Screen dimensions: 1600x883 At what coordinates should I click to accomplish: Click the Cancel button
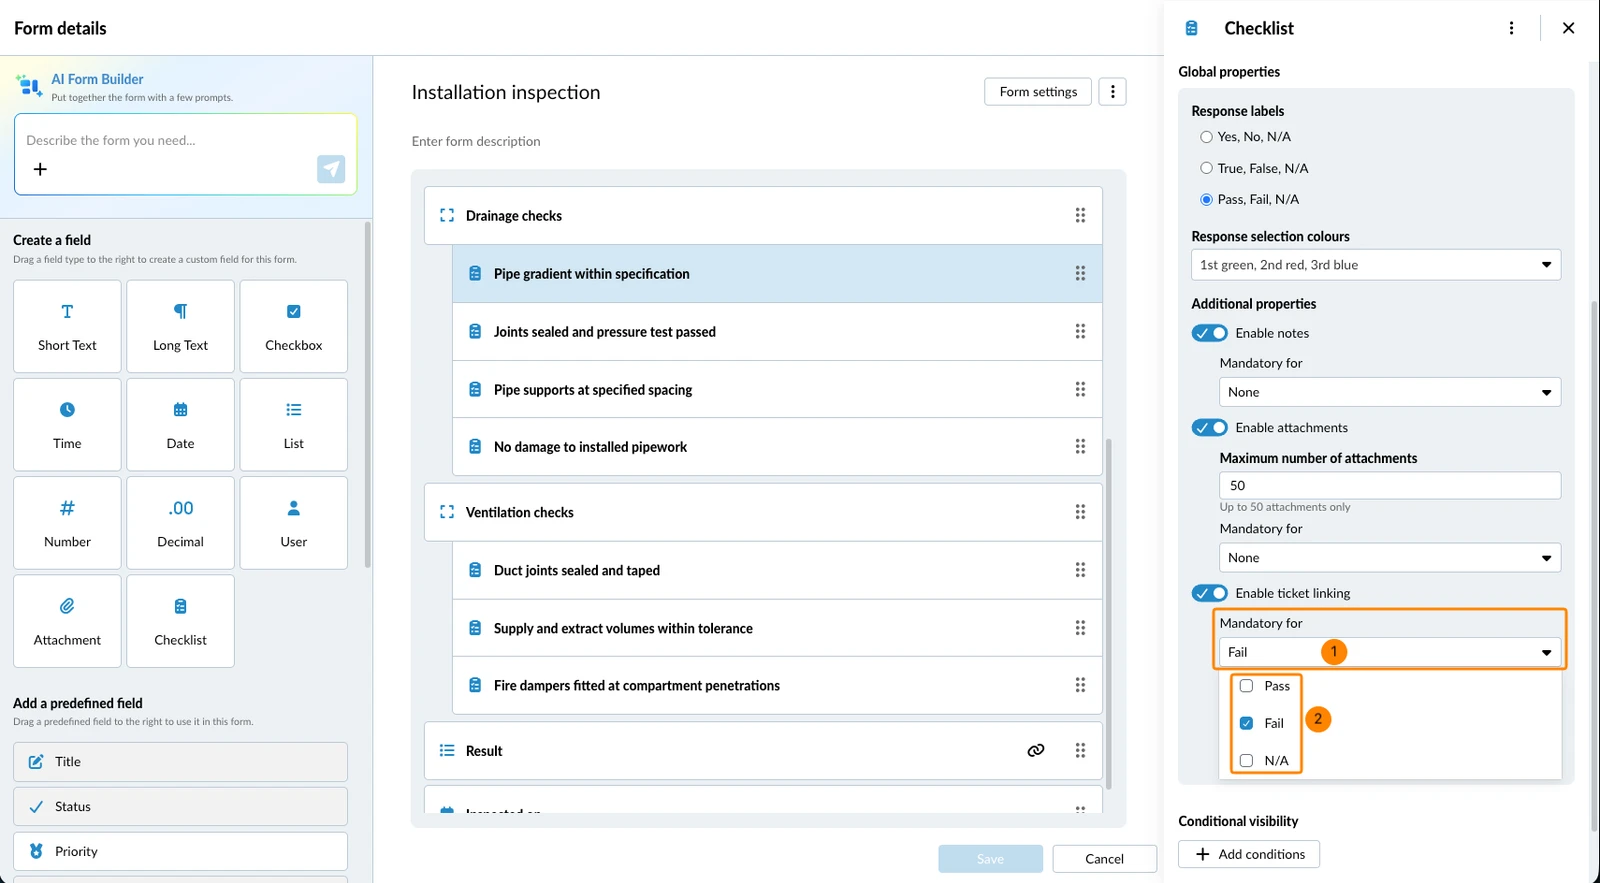click(x=1104, y=859)
